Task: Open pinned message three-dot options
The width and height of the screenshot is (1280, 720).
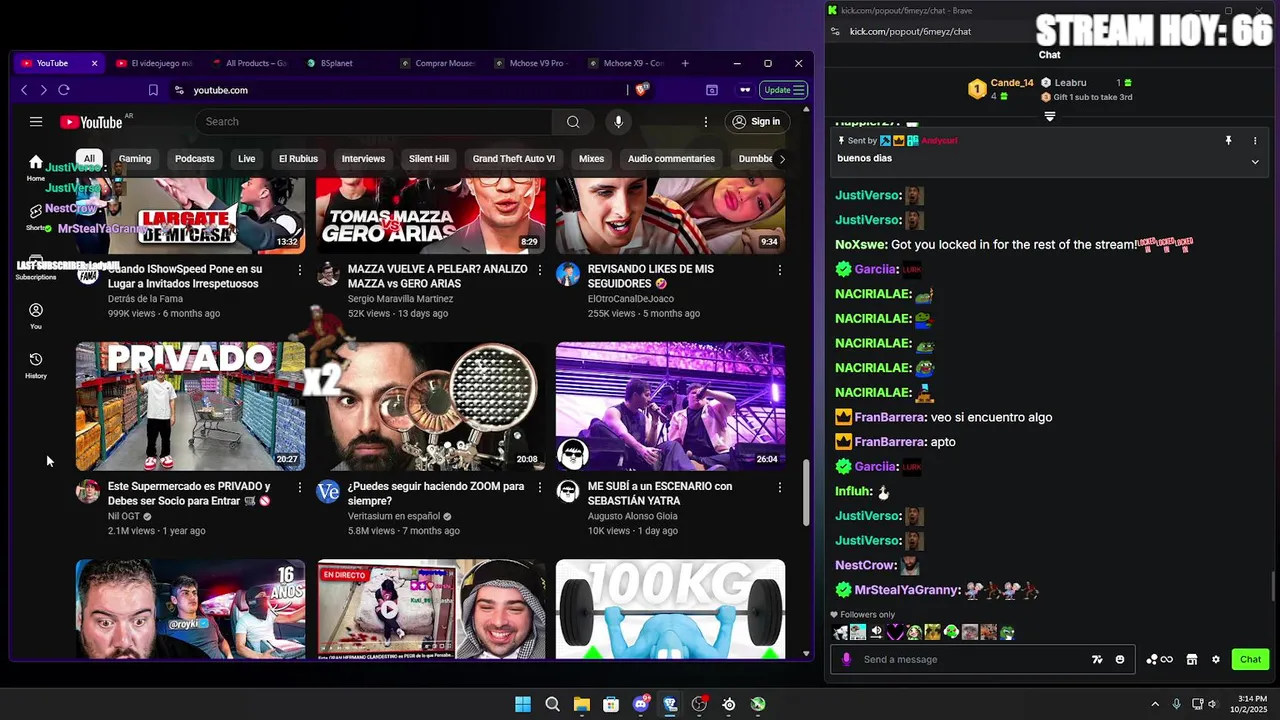Action: click(1255, 141)
